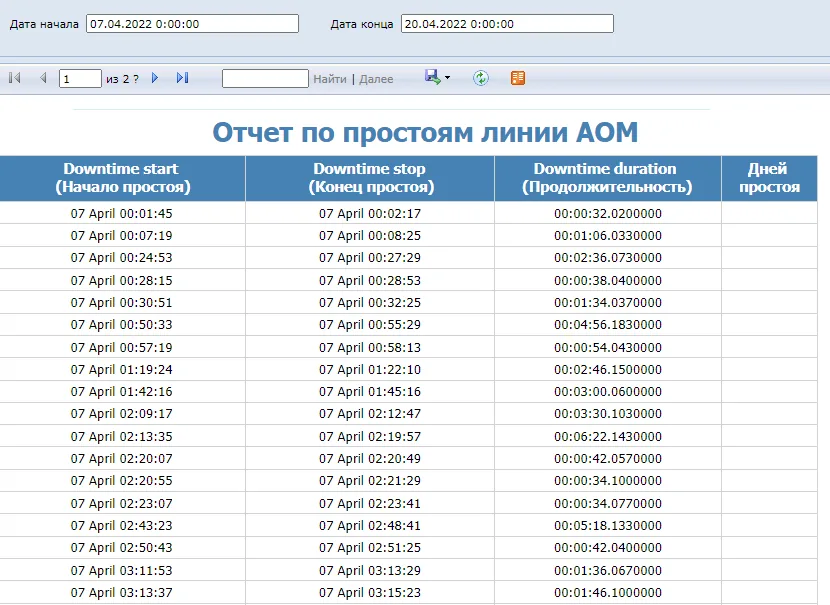
Task: Click the Downtime stop column header
Action: (369, 178)
